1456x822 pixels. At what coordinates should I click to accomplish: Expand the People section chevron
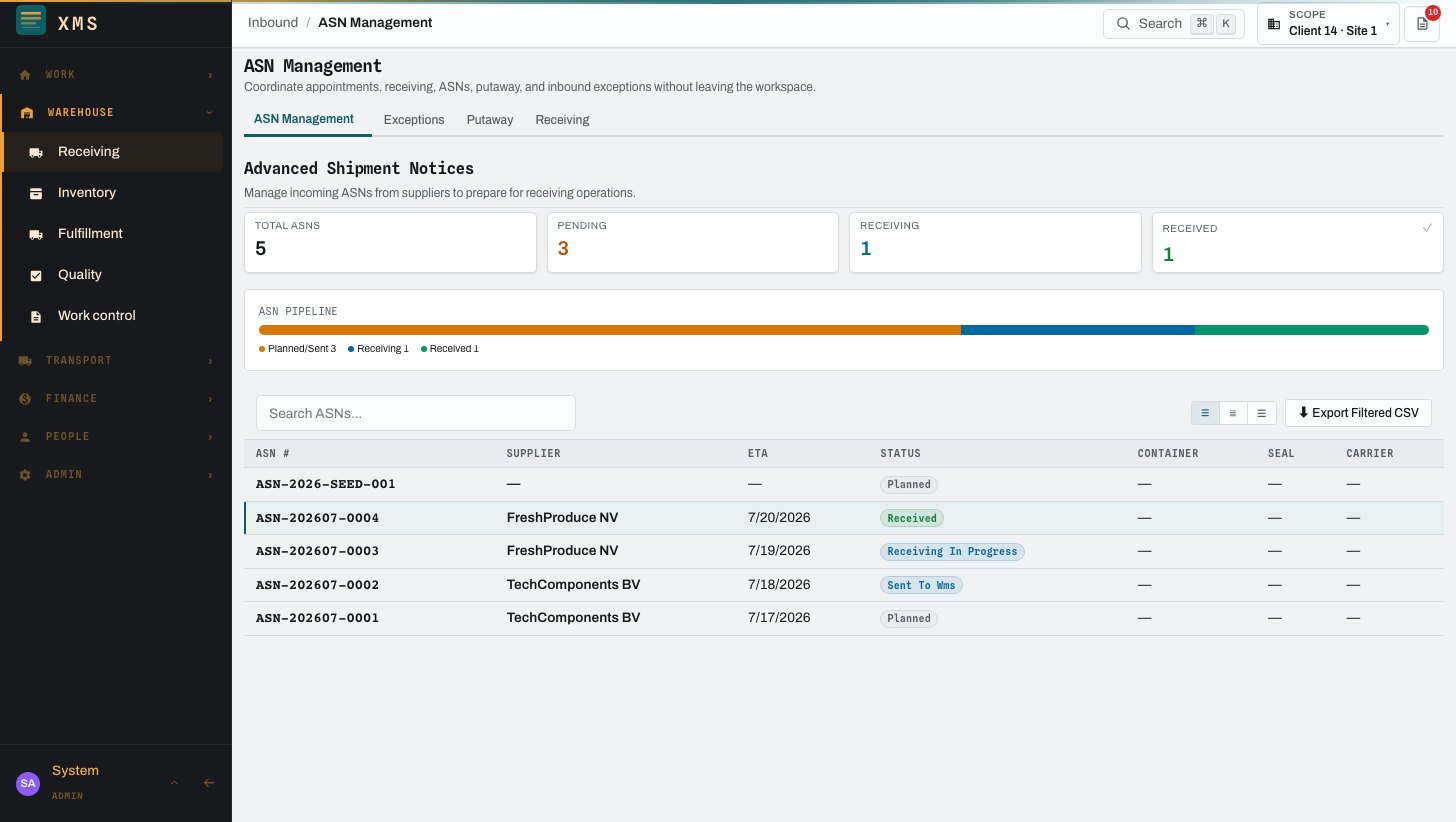pos(210,436)
